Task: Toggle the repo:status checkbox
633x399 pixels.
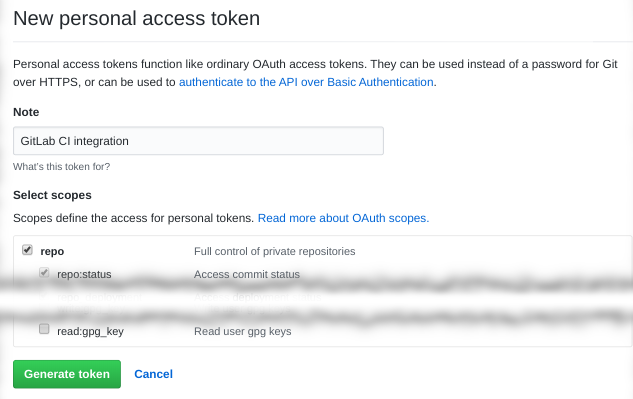Action: point(44,273)
